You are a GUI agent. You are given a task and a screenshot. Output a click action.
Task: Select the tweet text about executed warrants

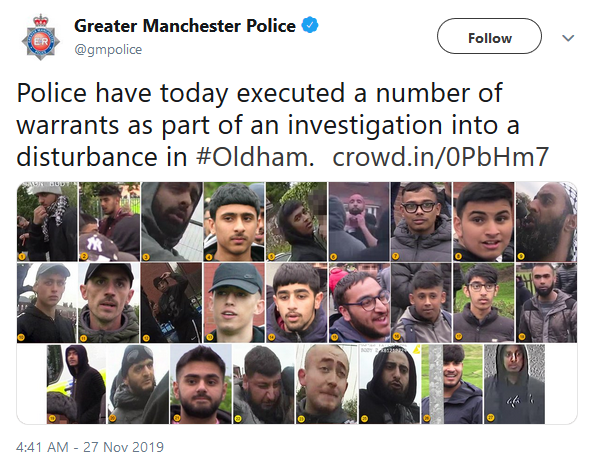point(283,125)
